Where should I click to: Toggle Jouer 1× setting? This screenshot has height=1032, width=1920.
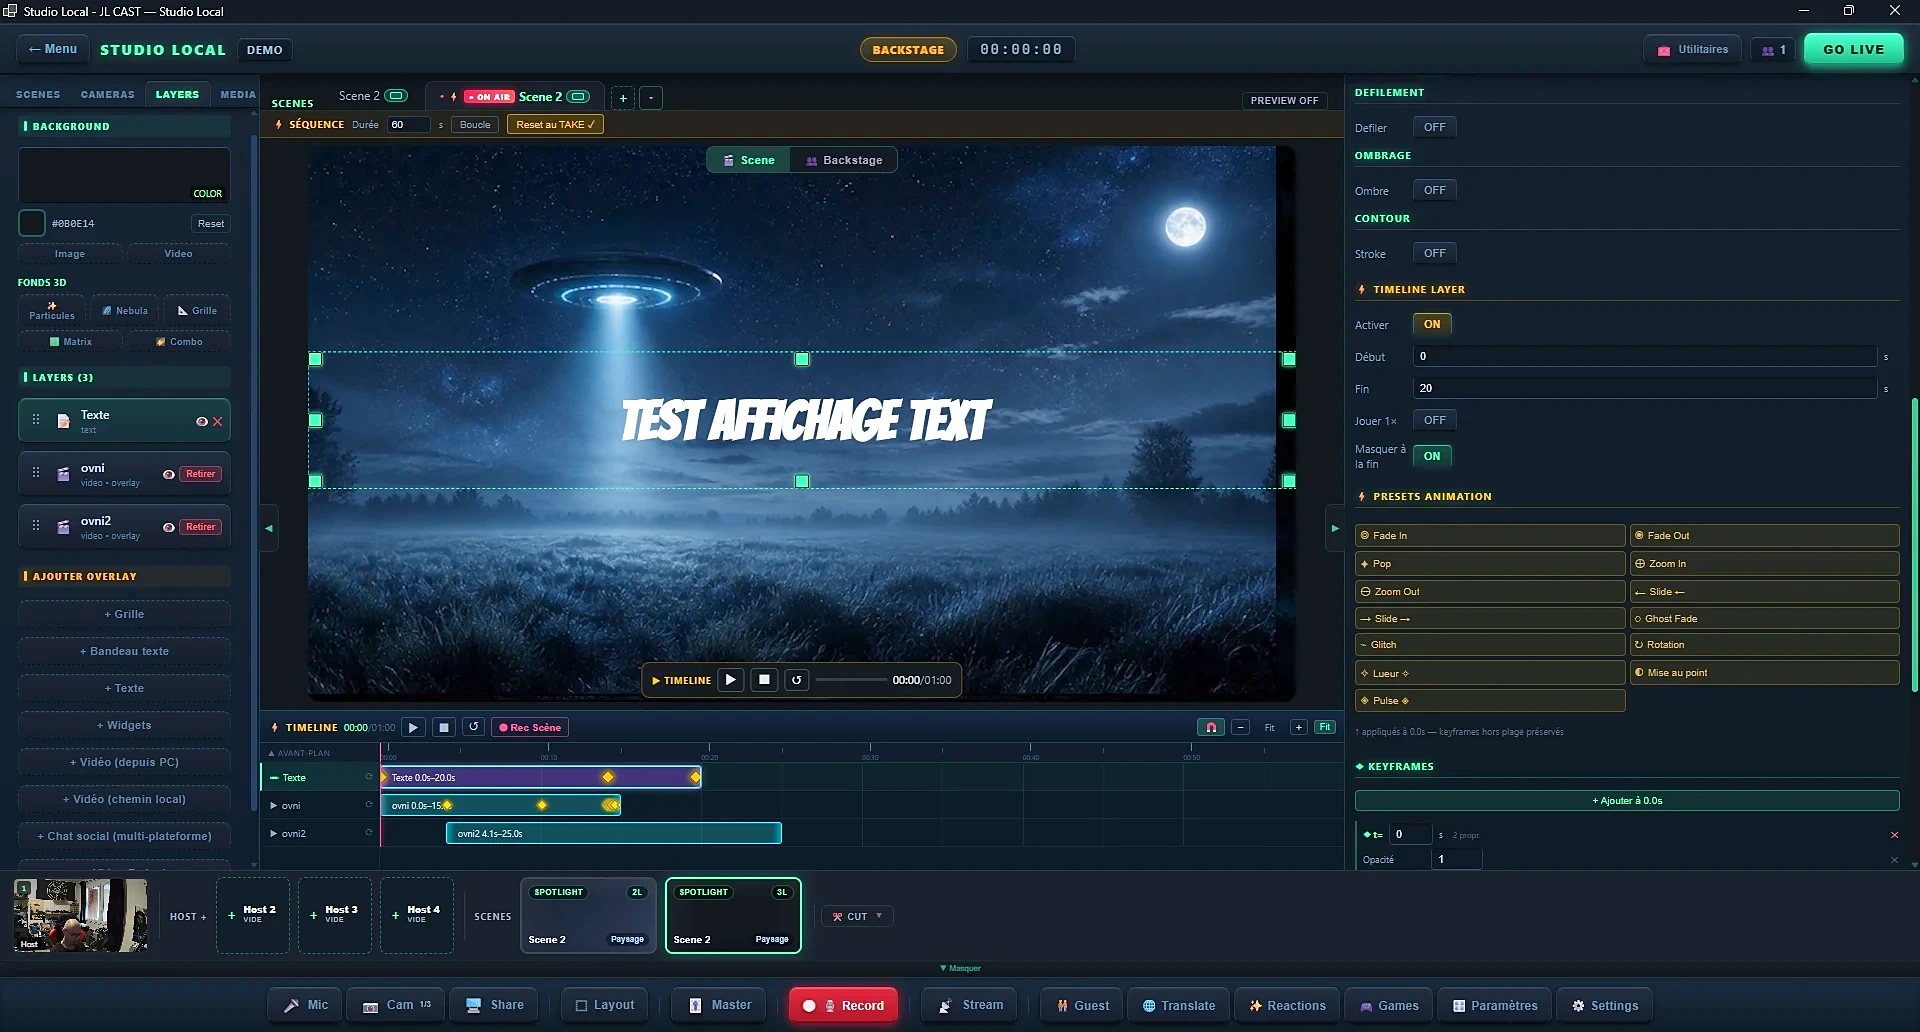pos(1434,420)
